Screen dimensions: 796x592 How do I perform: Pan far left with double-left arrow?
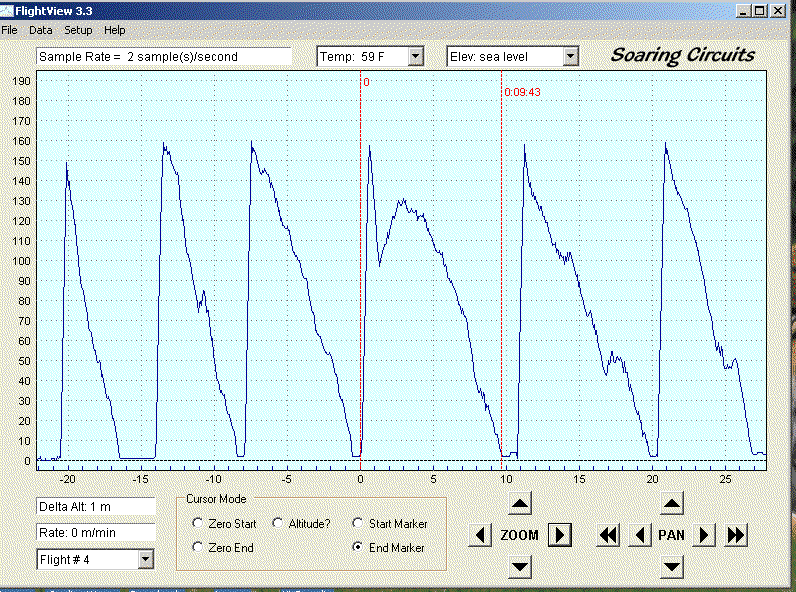point(608,535)
